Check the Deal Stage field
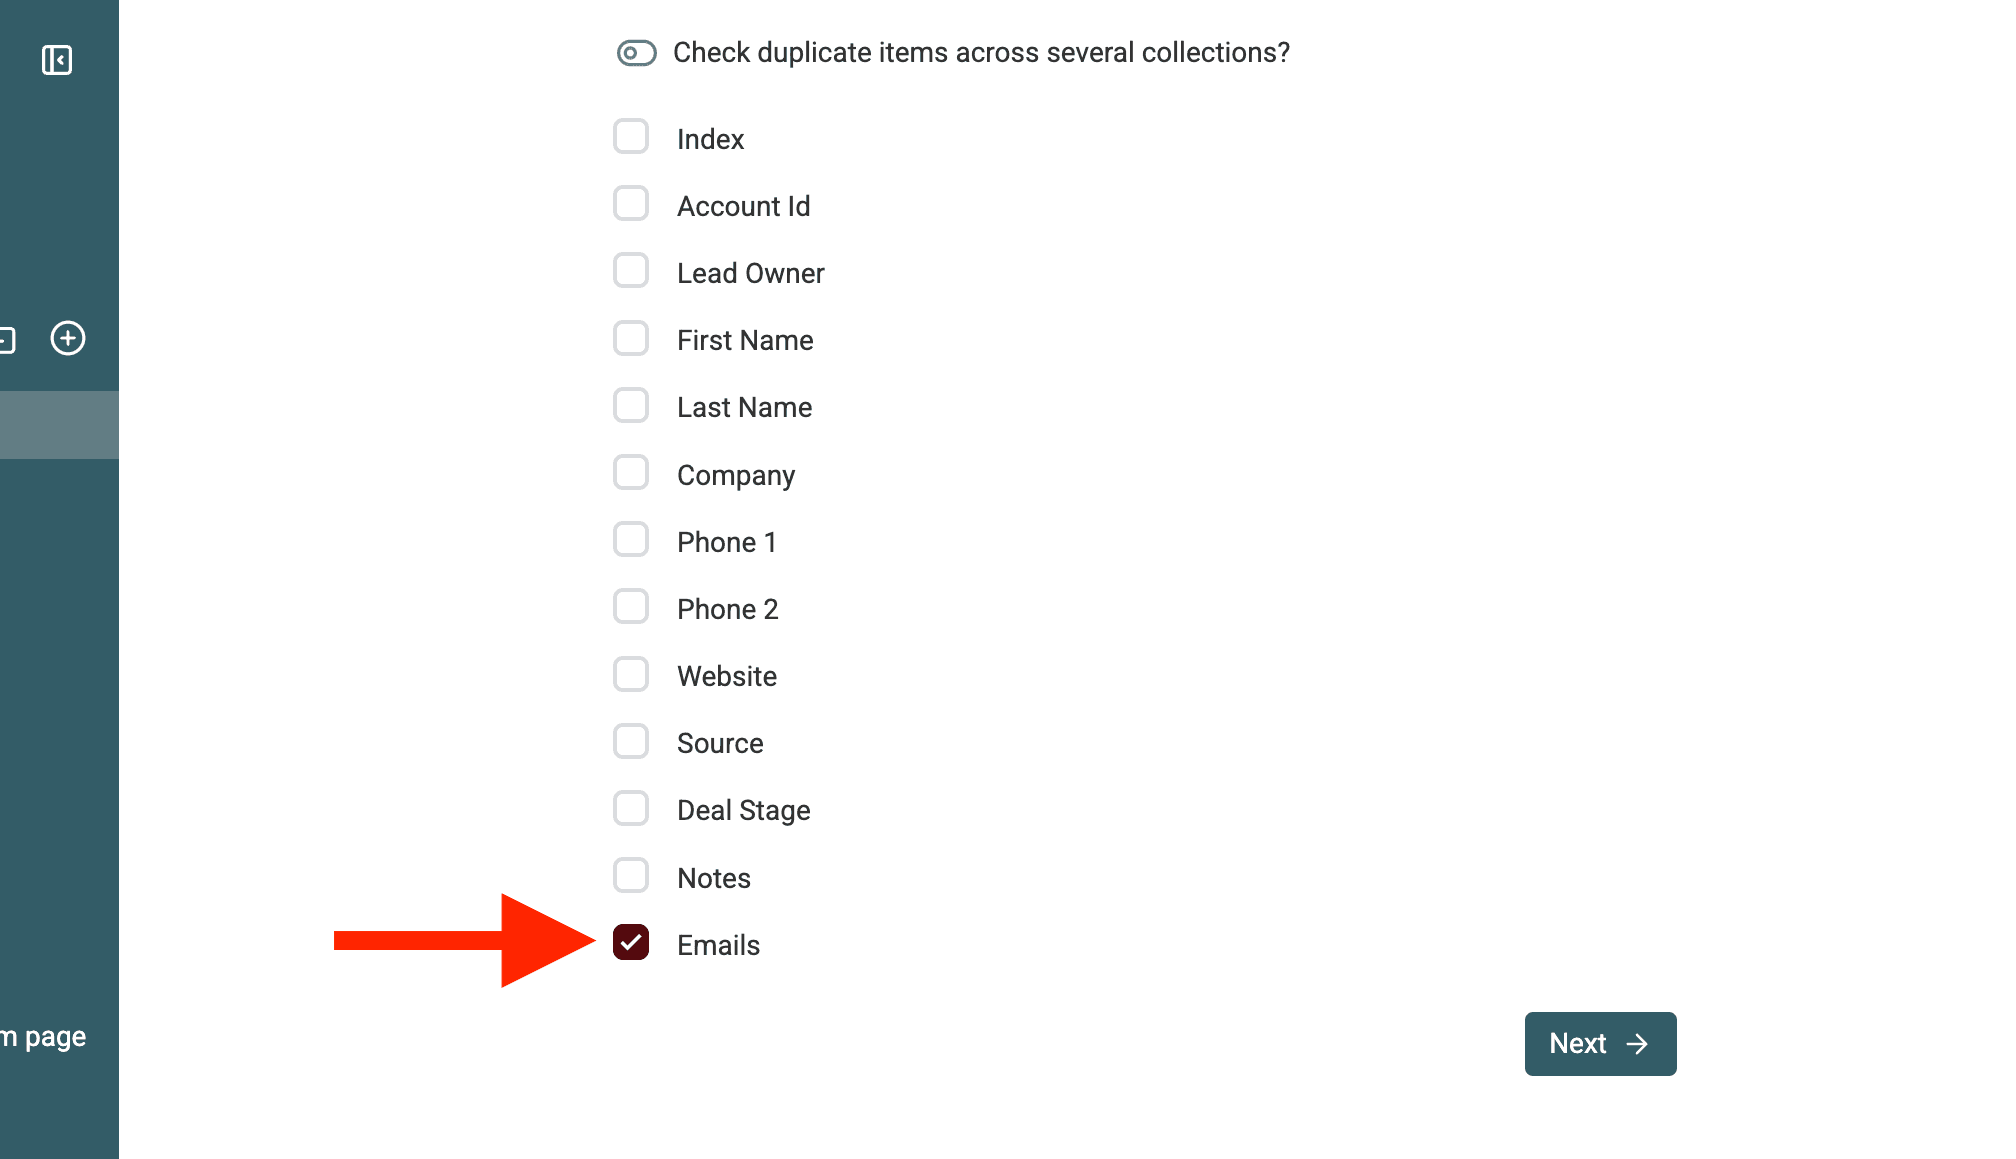This screenshot has width=2016, height=1159. click(x=631, y=808)
